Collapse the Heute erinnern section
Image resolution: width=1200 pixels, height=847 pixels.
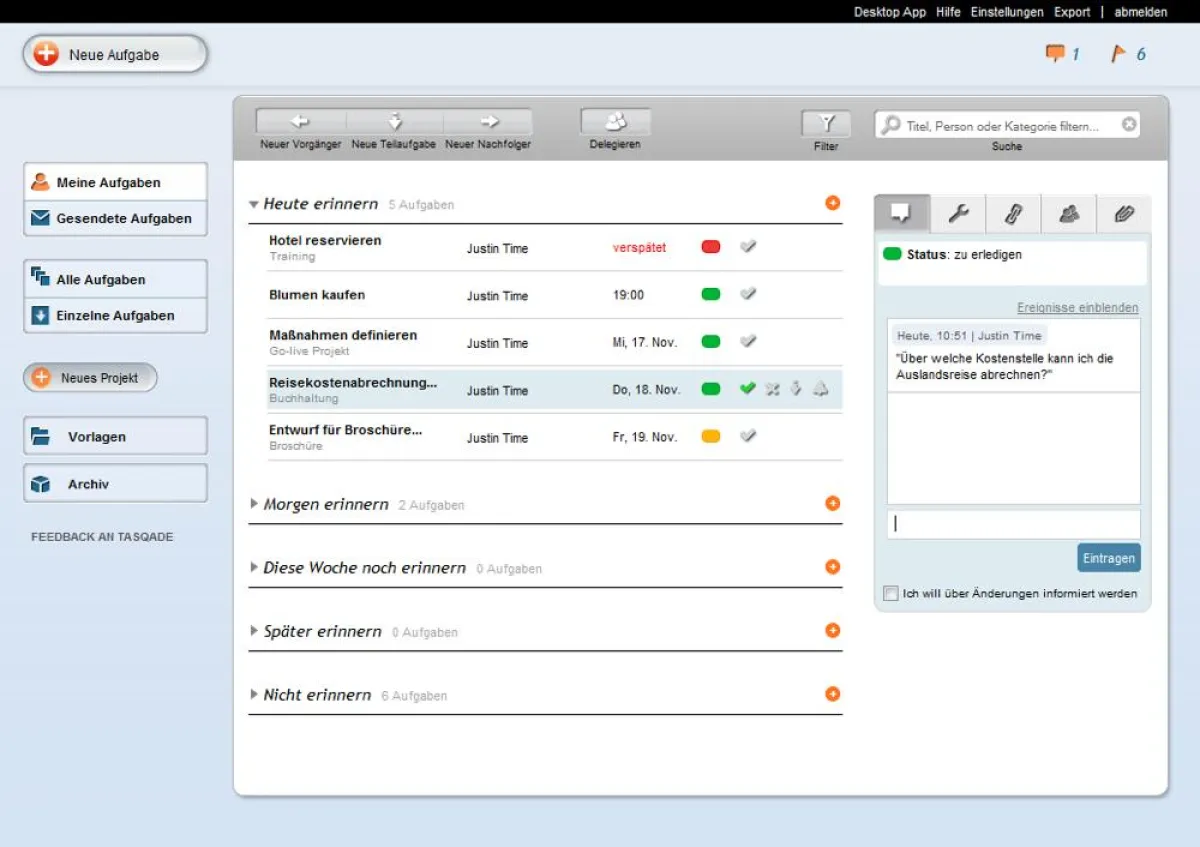pyautogui.click(x=255, y=203)
